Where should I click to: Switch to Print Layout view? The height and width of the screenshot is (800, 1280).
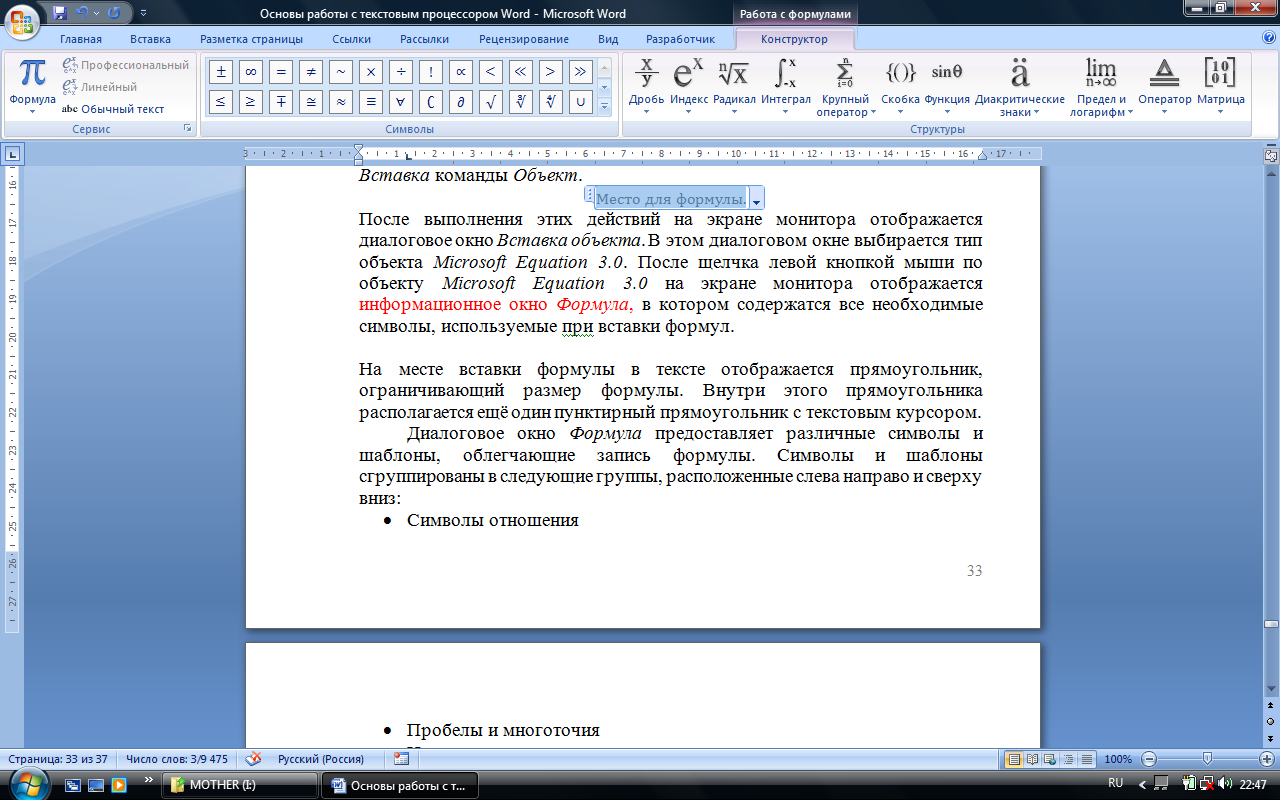[1014, 759]
